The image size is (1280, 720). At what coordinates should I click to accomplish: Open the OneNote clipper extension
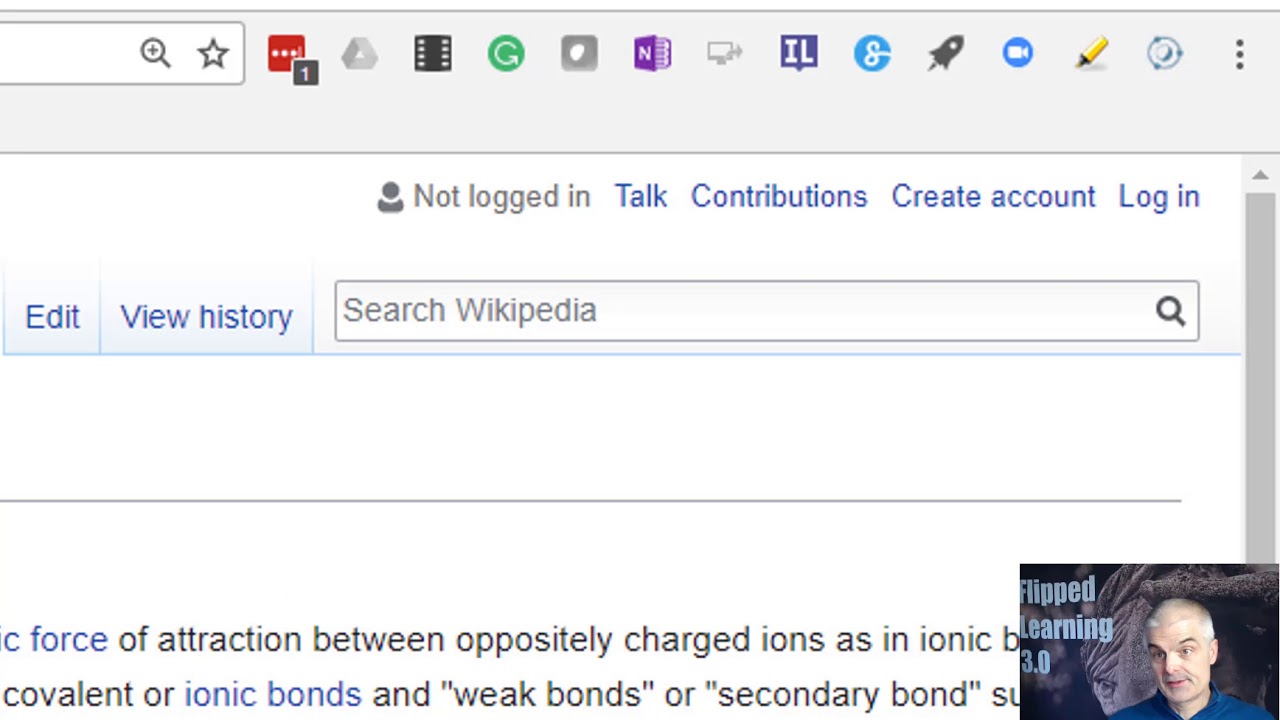(652, 54)
